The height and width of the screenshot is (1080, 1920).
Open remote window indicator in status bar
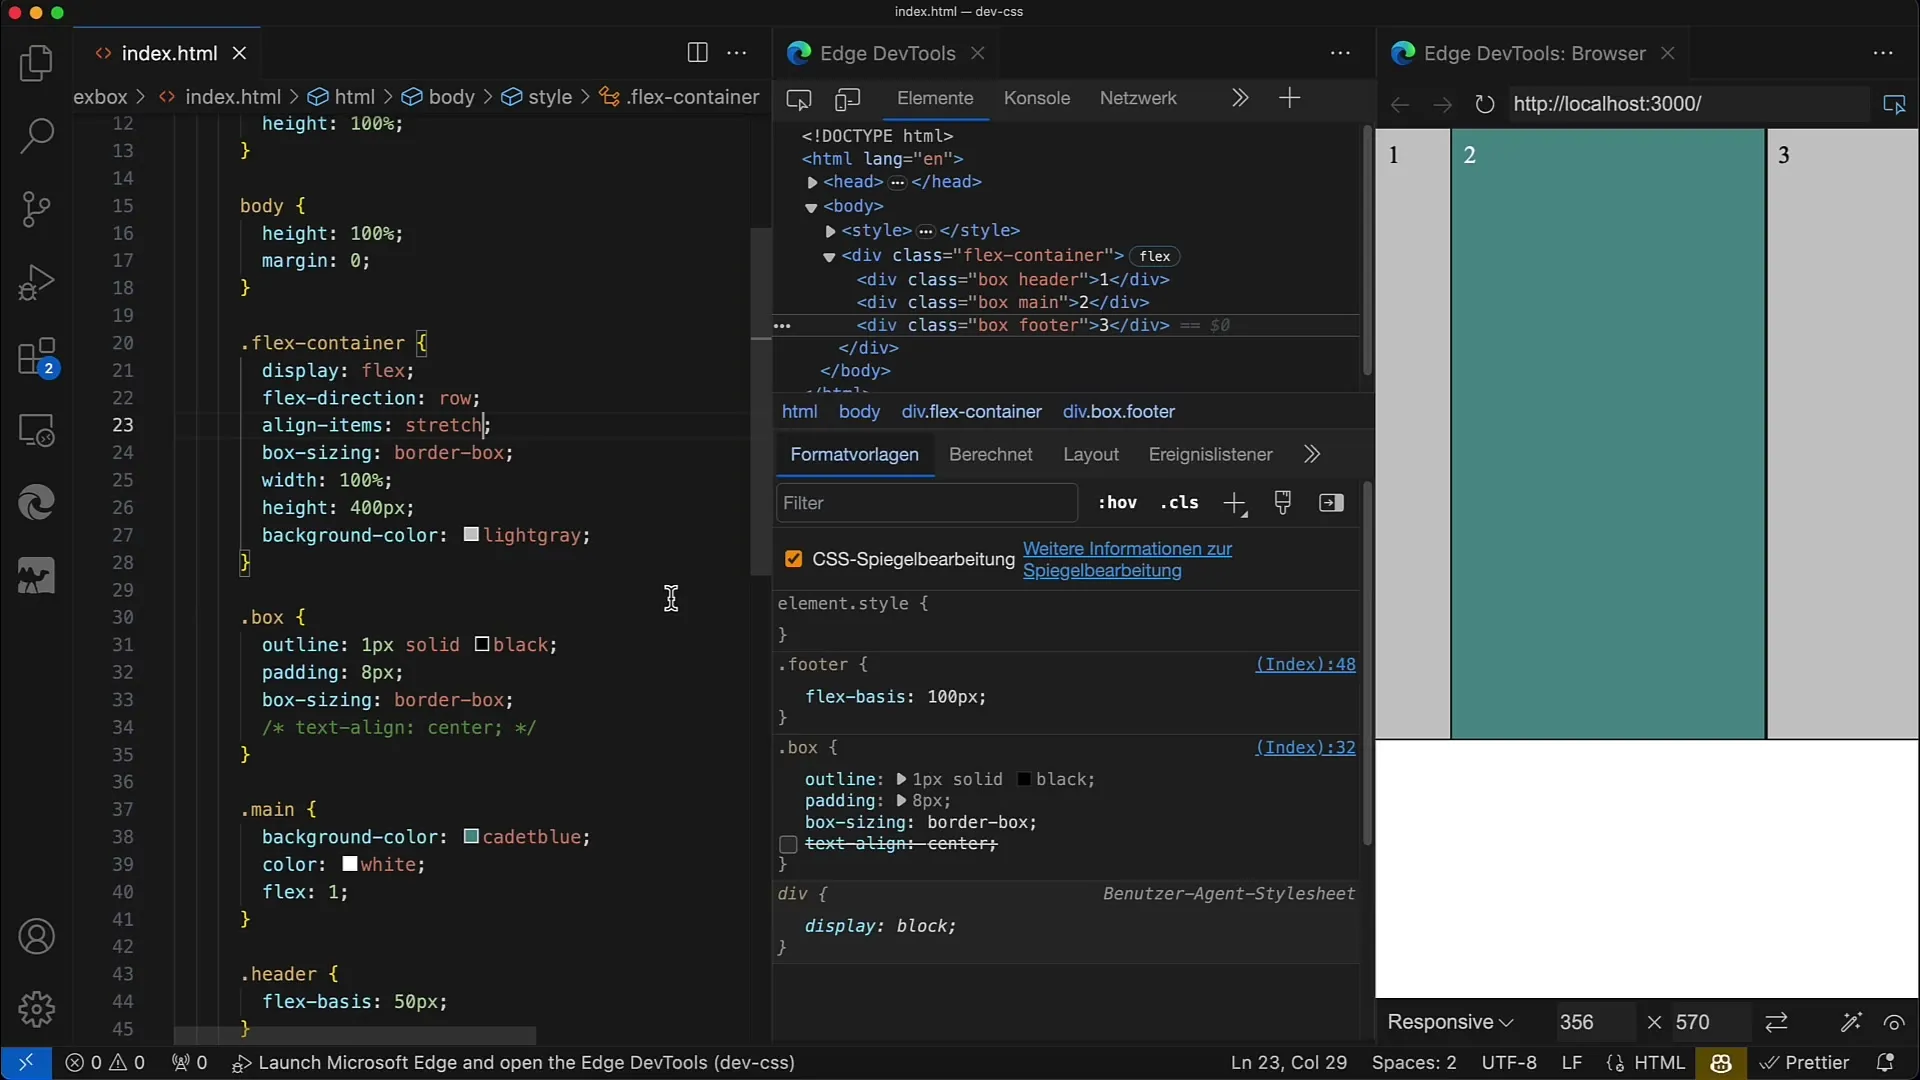pyautogui.click(x=26, y=1062)
